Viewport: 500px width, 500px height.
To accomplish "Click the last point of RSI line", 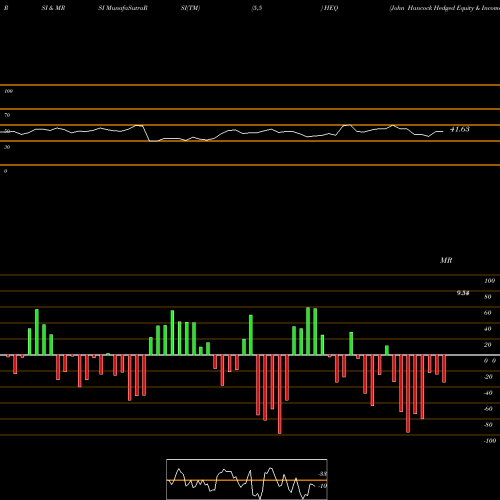I will coord(443,132).
